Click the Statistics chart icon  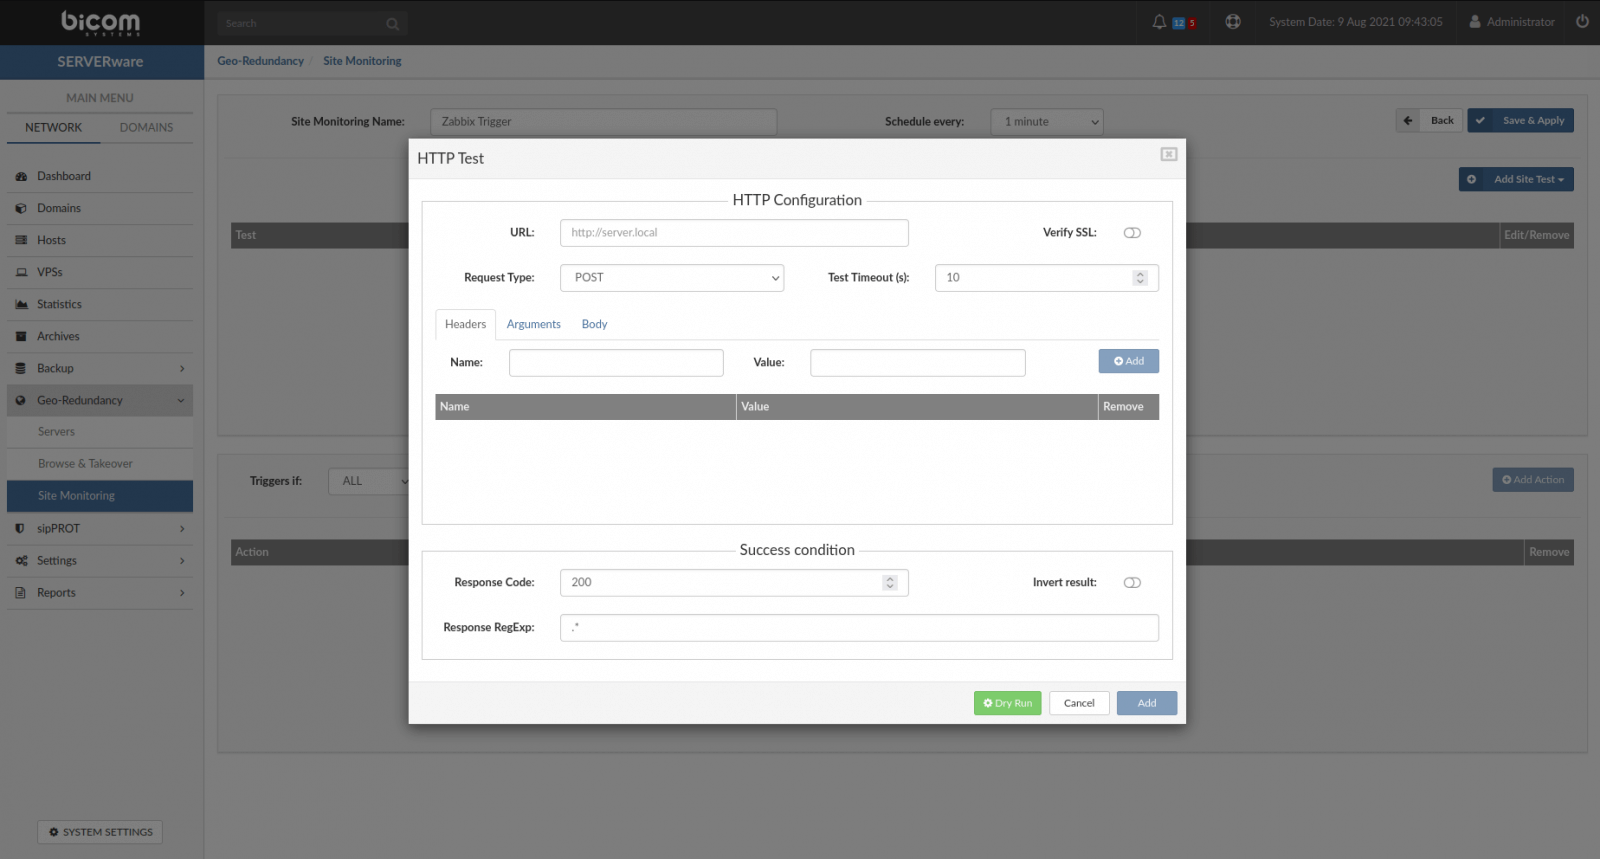21,305
